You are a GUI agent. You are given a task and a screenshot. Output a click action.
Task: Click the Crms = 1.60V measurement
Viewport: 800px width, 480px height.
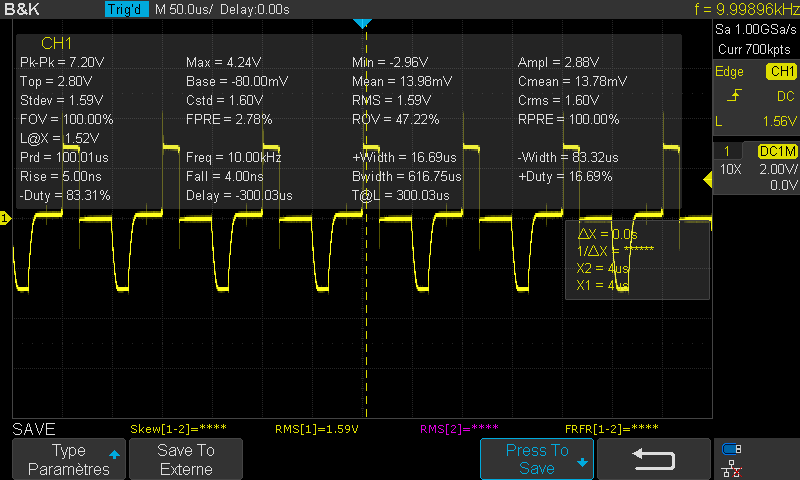(558, 100)
